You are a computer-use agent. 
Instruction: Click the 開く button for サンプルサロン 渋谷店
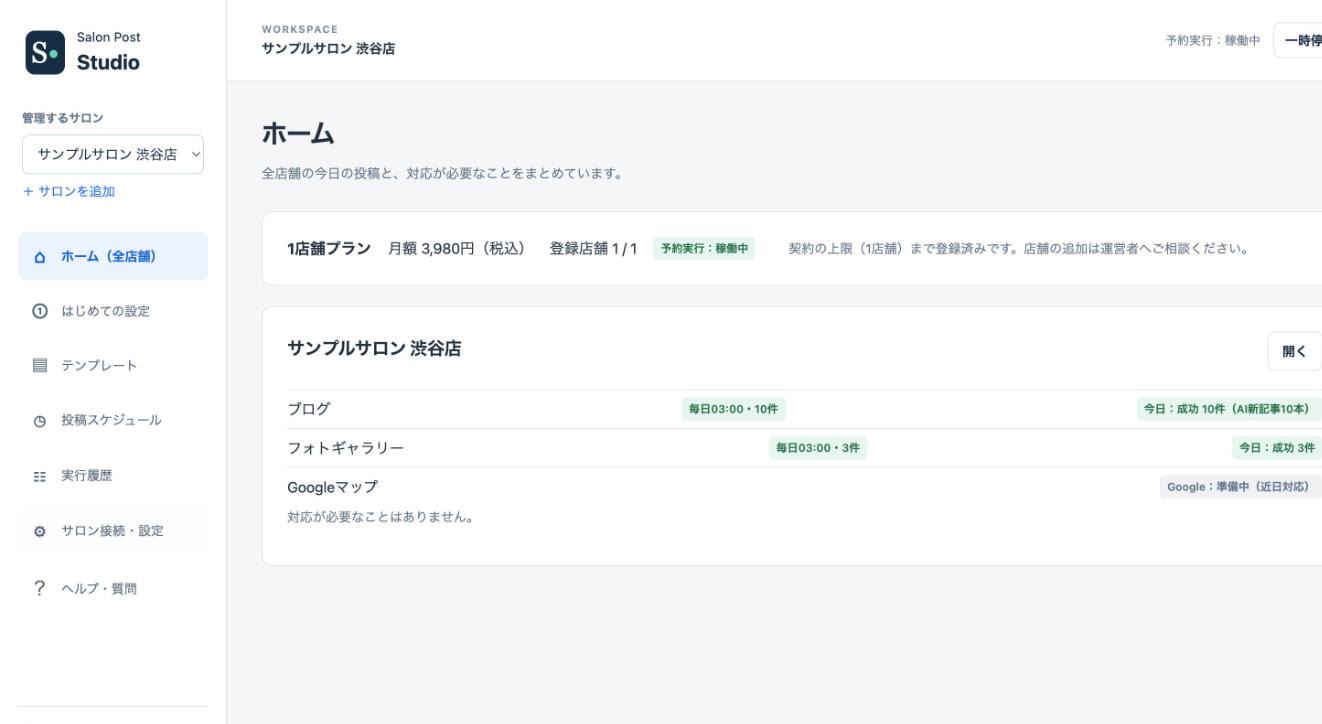coord(1294,351)
